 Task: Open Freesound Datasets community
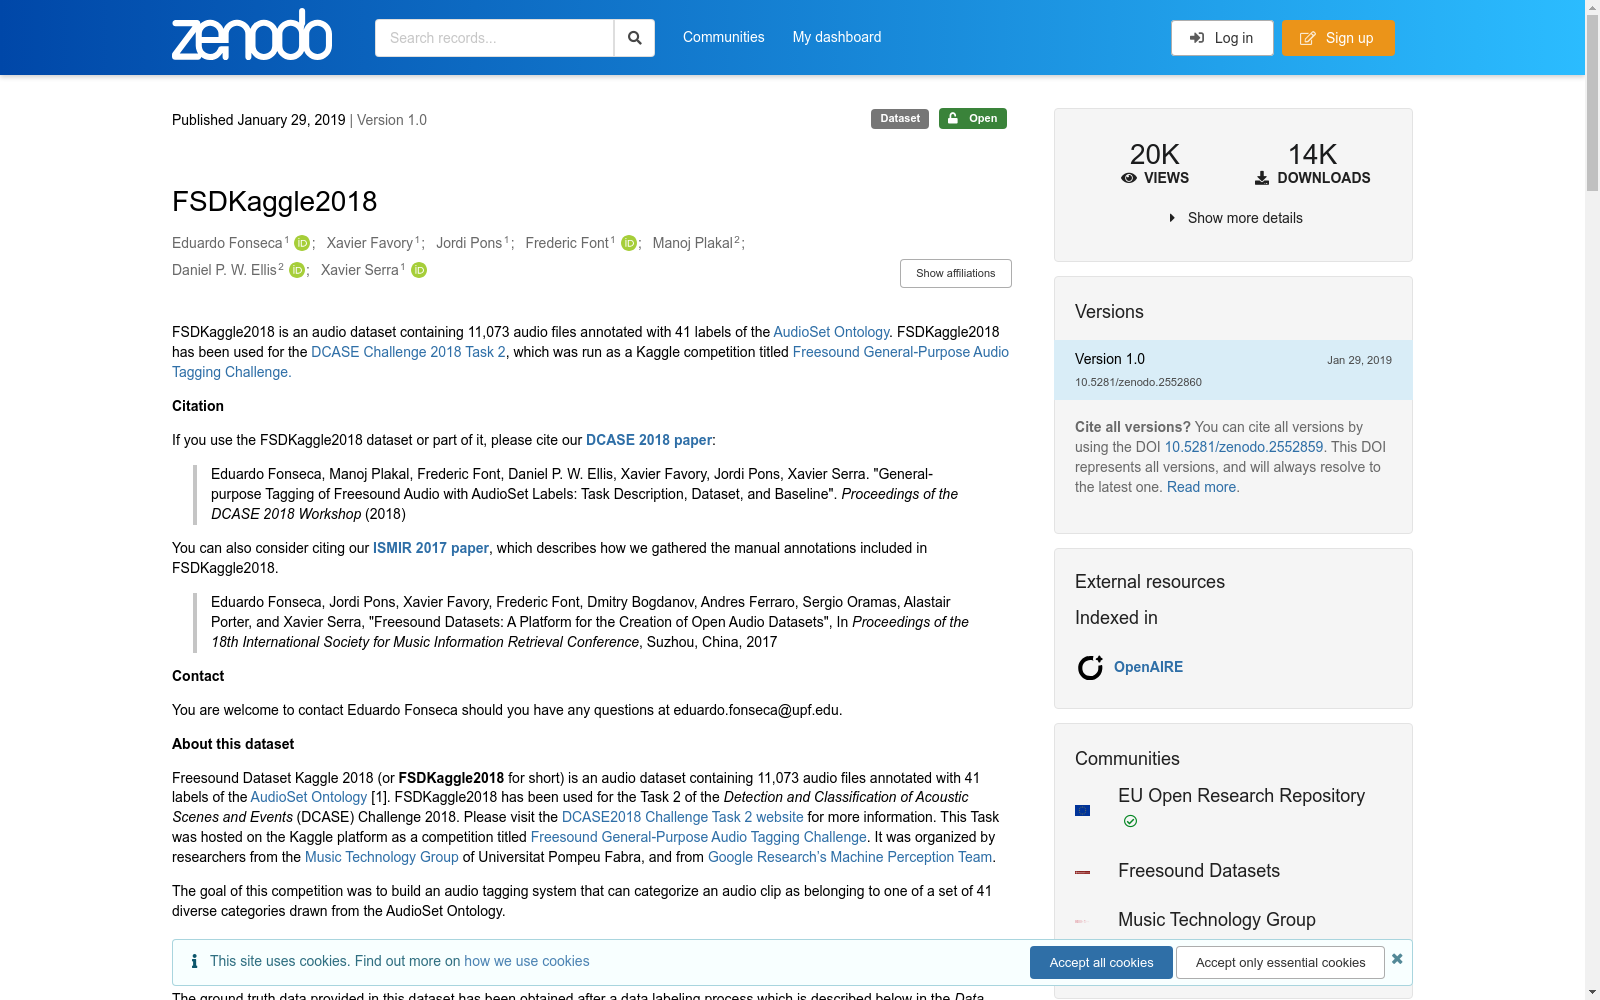[1199, 871]
